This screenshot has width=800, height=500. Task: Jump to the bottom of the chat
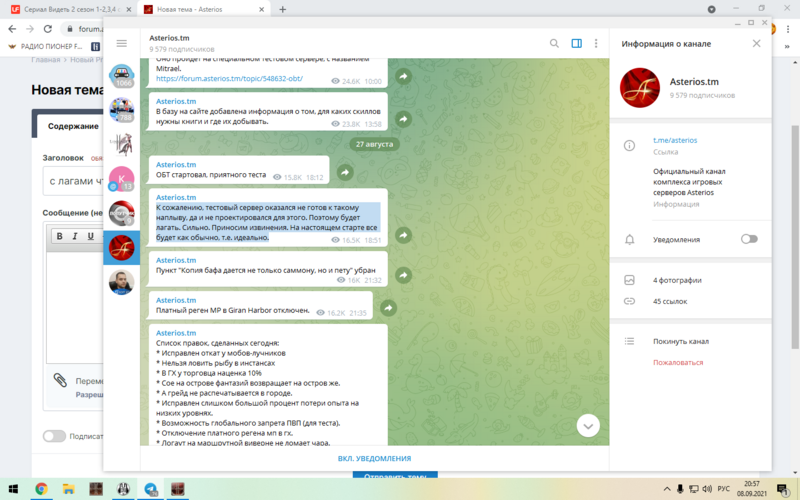(588, 426)
